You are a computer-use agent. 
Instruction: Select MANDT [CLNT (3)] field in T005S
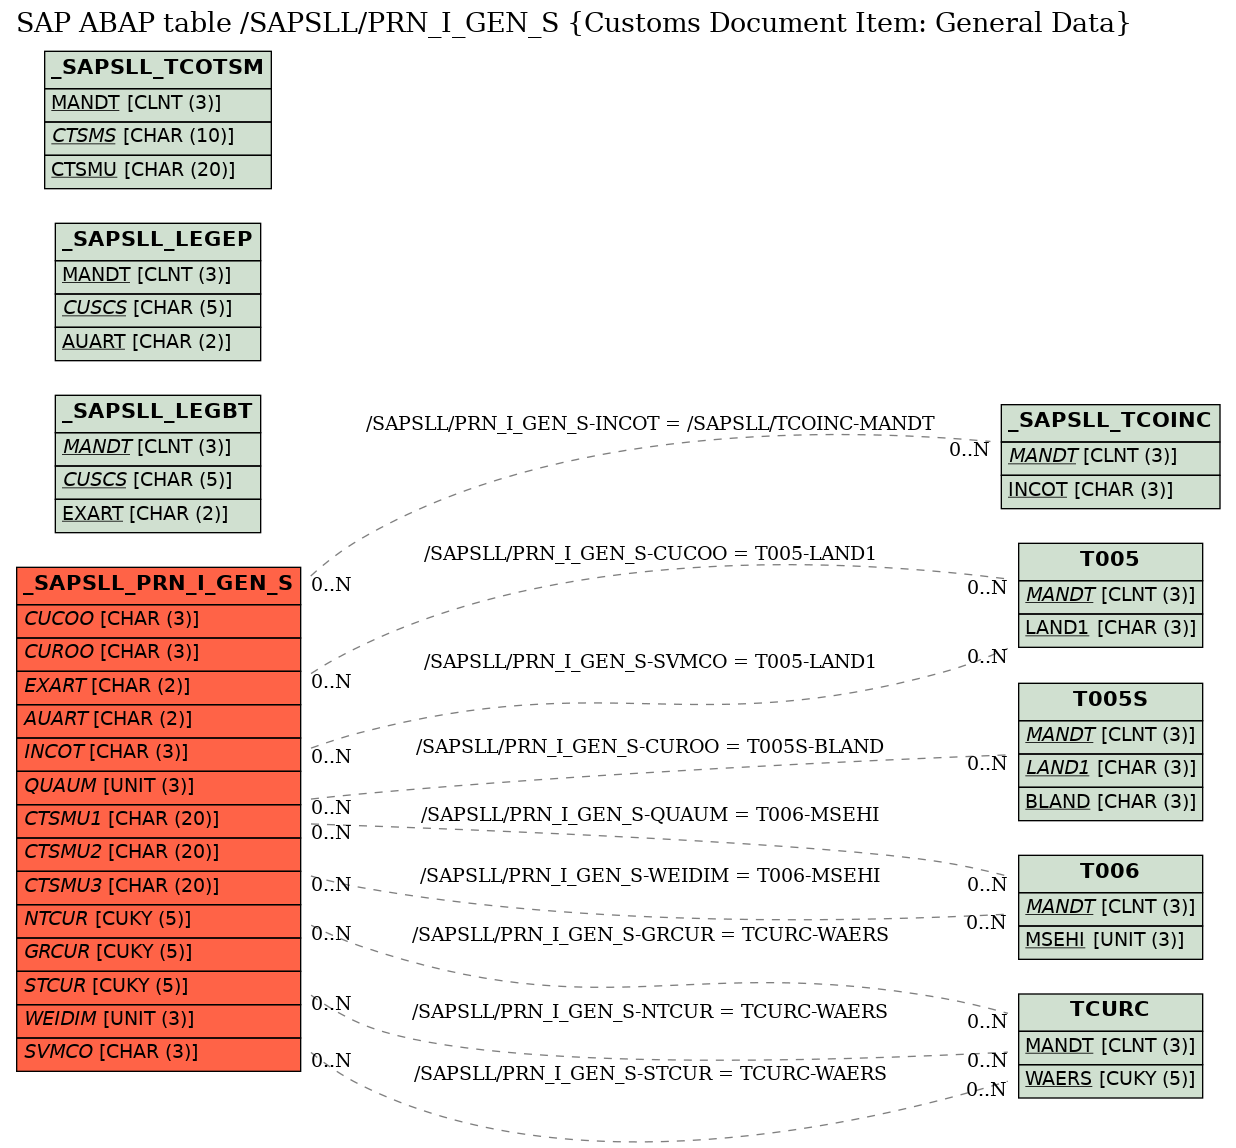tap(1110, 737)
